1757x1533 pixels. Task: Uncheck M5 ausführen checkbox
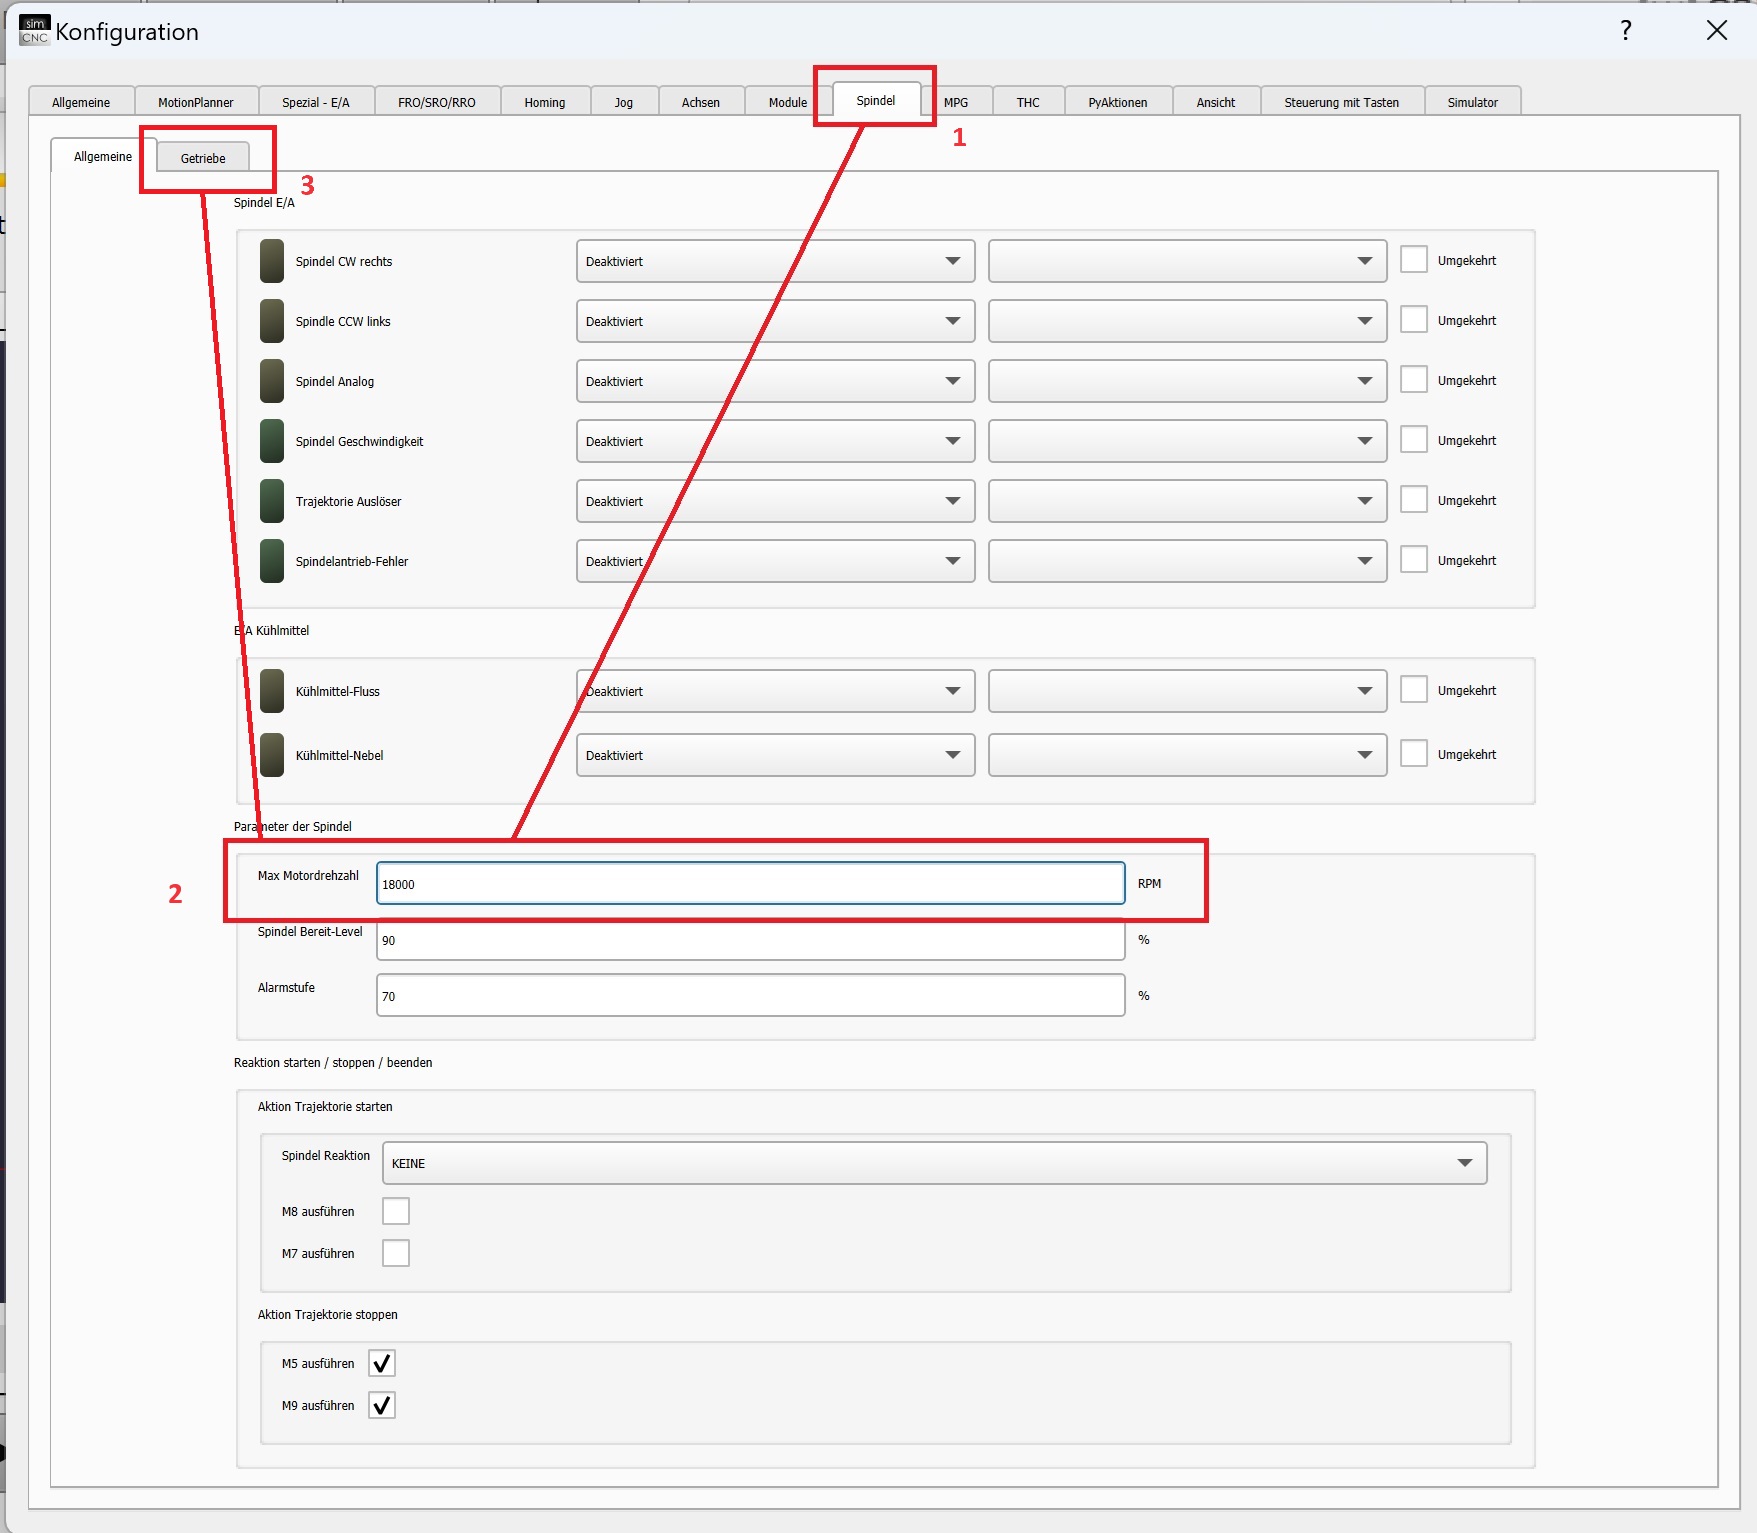(x=382, y=1363)
